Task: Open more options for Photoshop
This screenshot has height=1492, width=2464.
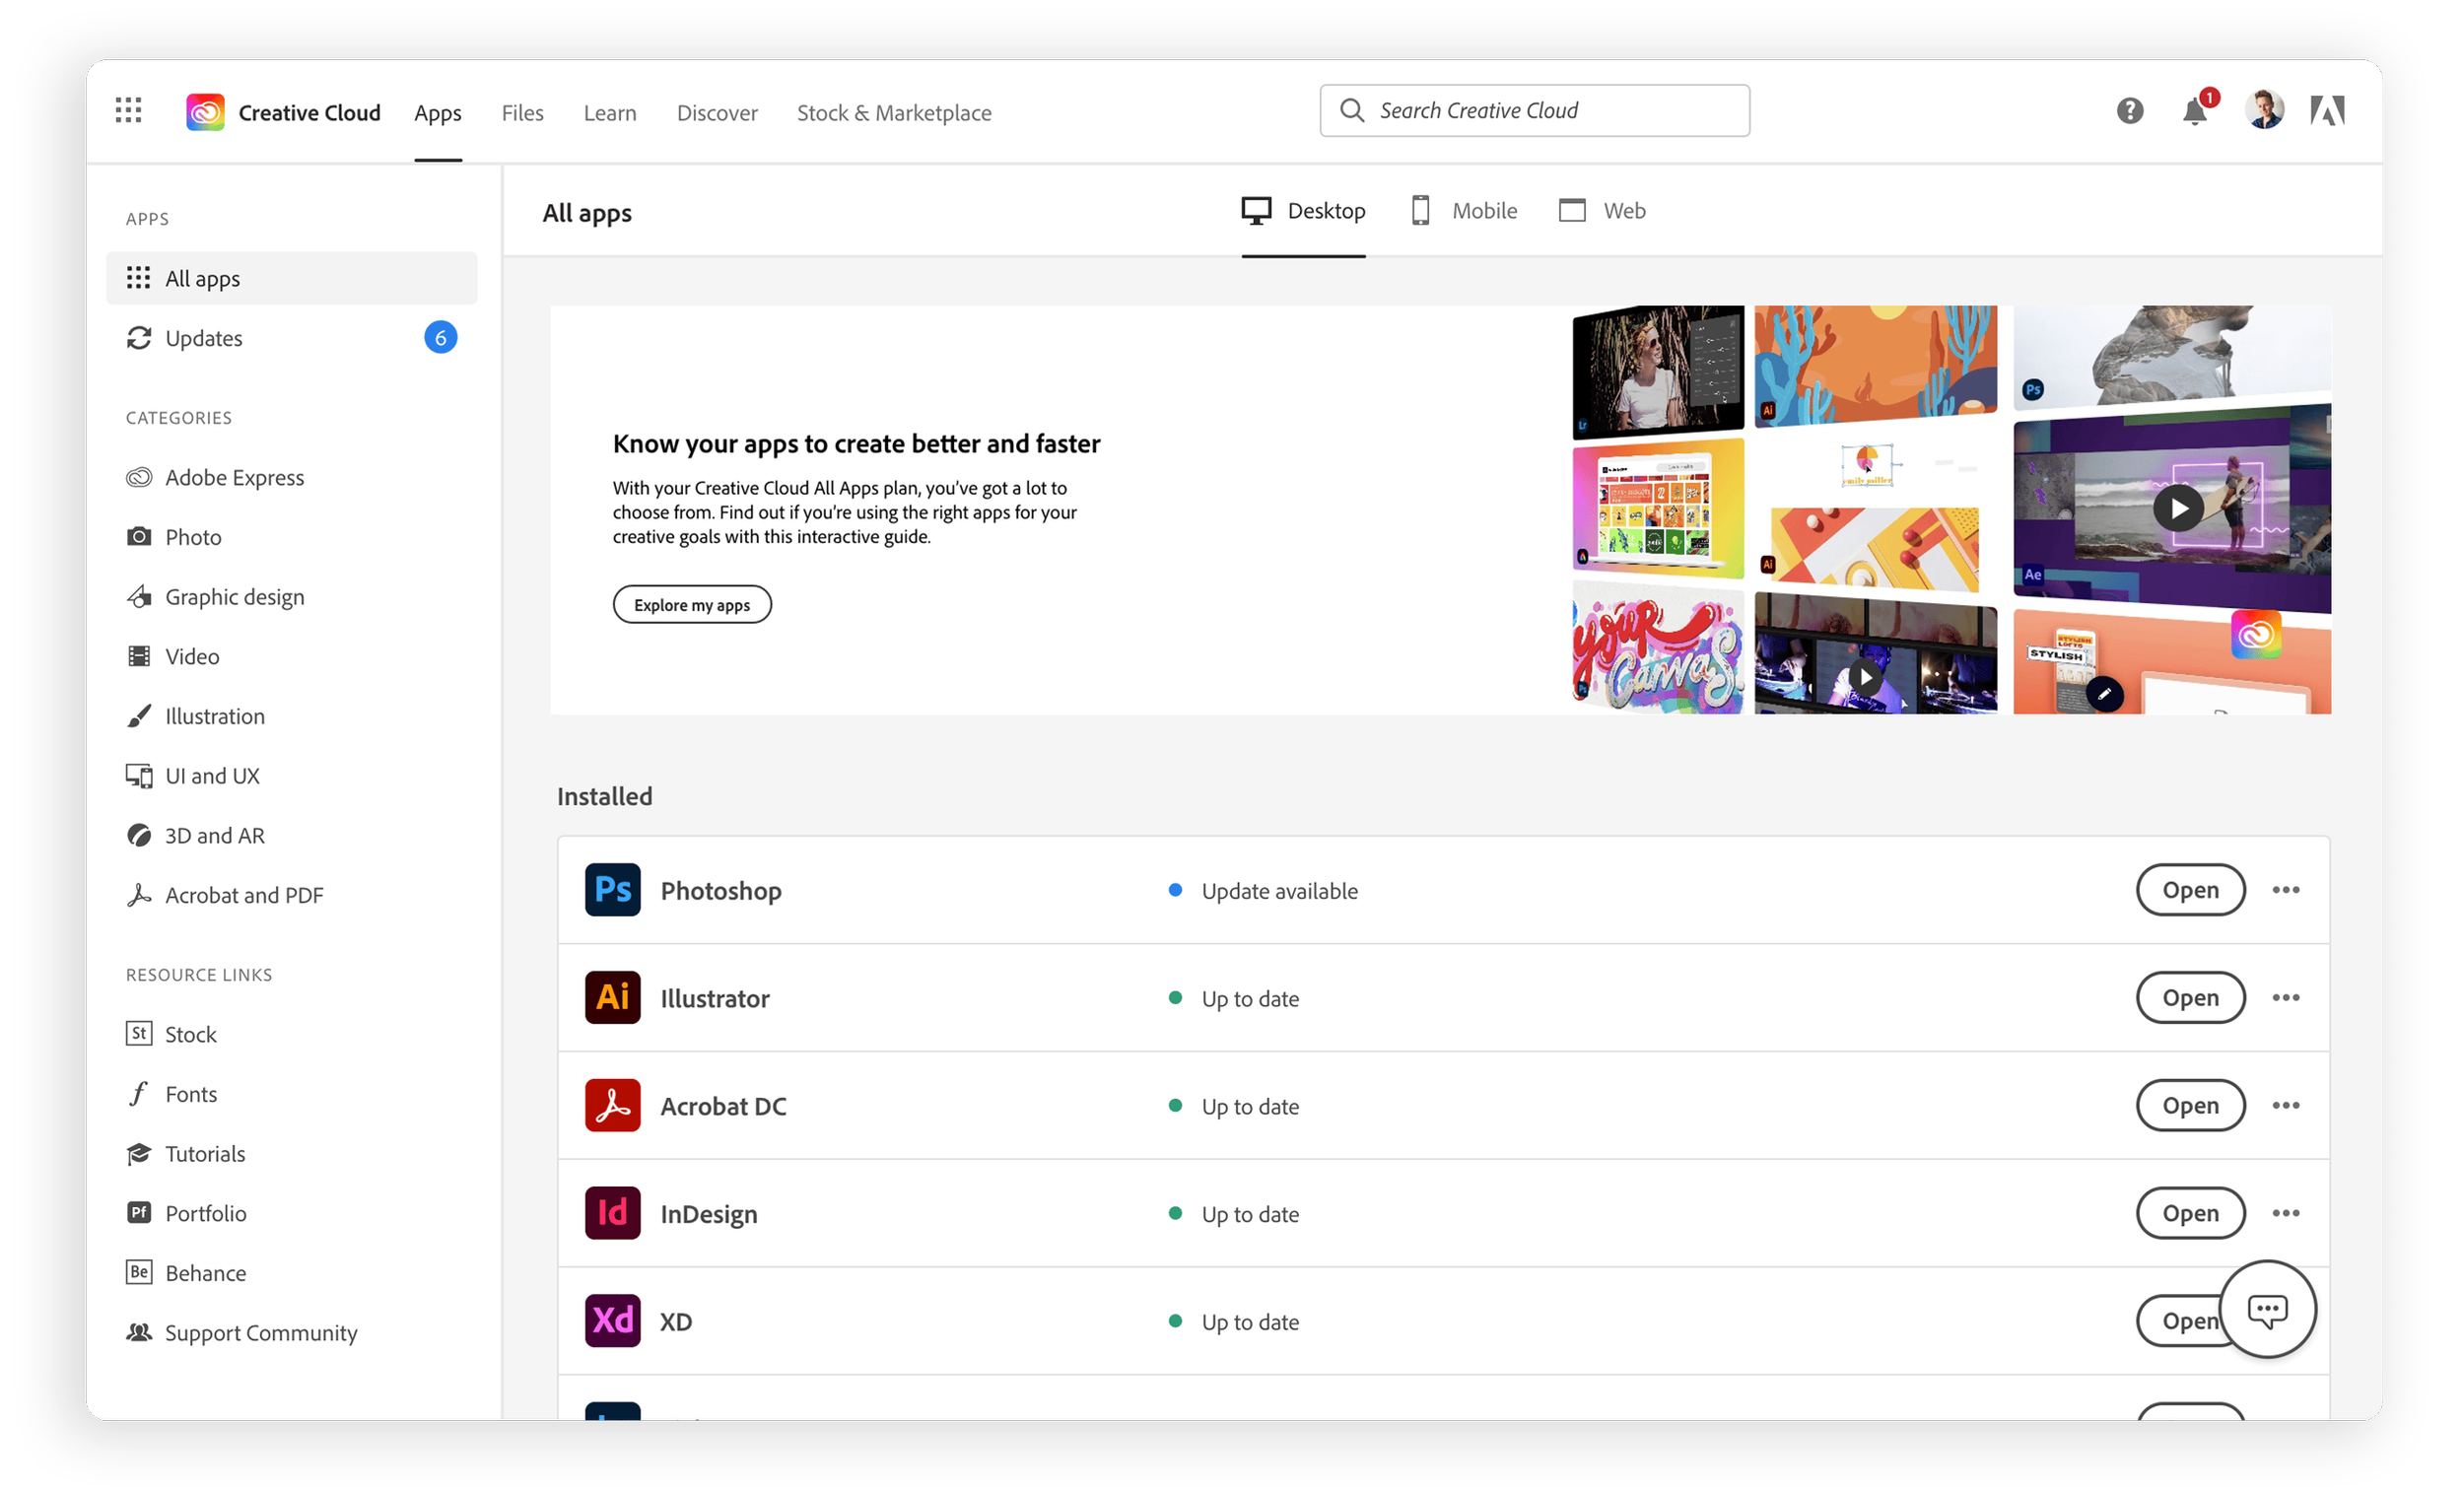Action: (2286, 890)
